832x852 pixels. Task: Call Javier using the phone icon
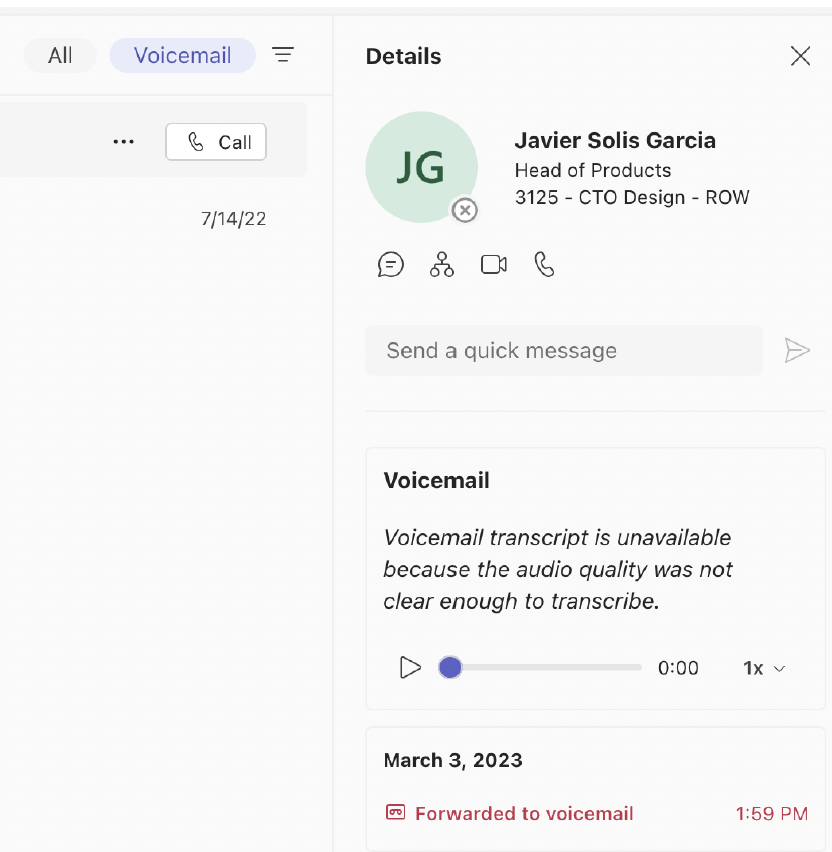pyautogui.click(x=544, y=264)
